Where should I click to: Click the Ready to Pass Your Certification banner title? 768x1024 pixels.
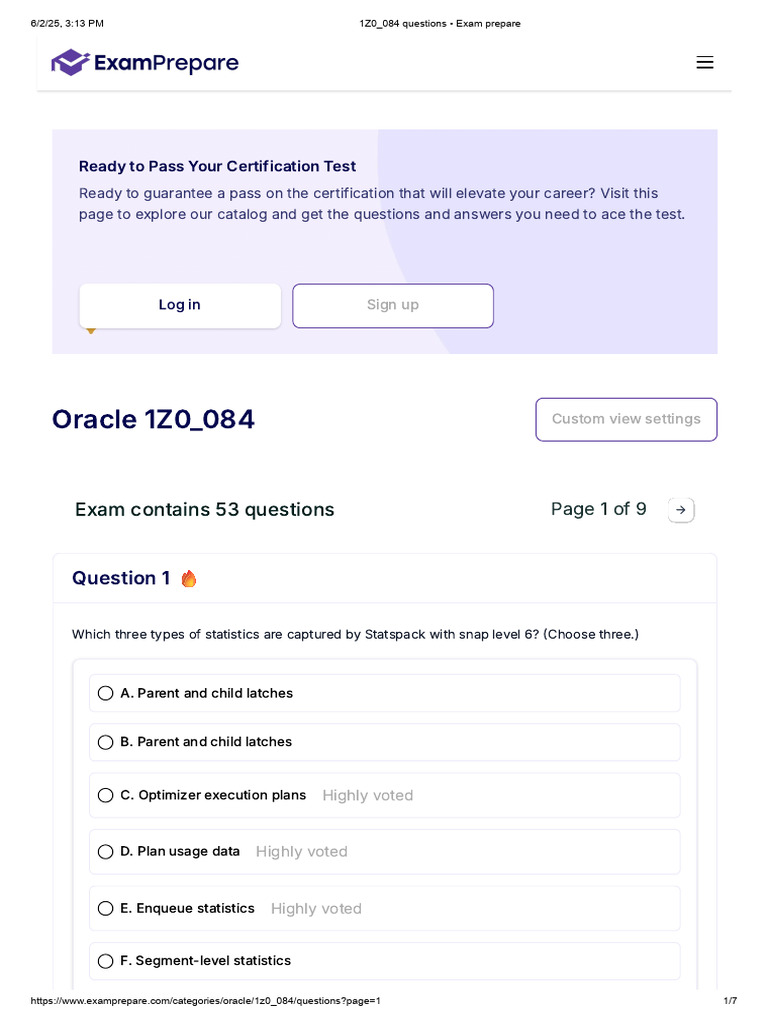(217, 166)
